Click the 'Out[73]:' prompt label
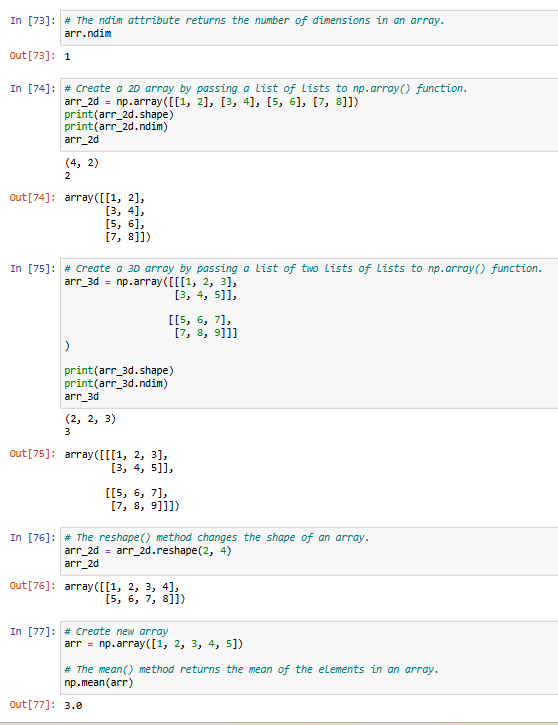558x725 pixels. (x=33, y=55)
